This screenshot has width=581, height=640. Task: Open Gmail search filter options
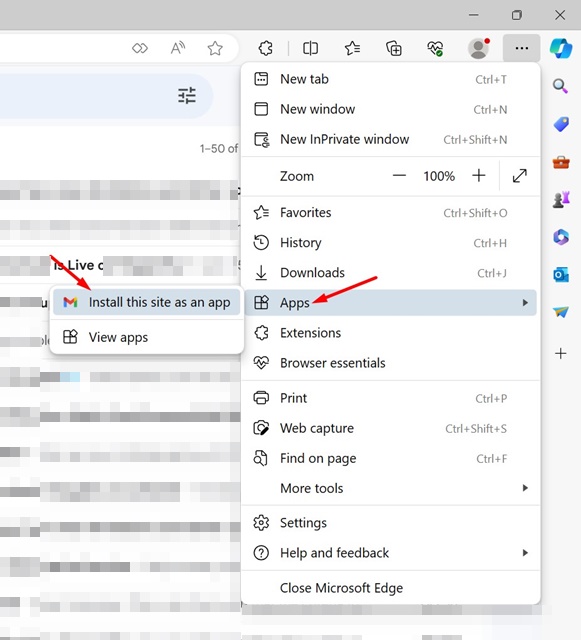(187, 96)
